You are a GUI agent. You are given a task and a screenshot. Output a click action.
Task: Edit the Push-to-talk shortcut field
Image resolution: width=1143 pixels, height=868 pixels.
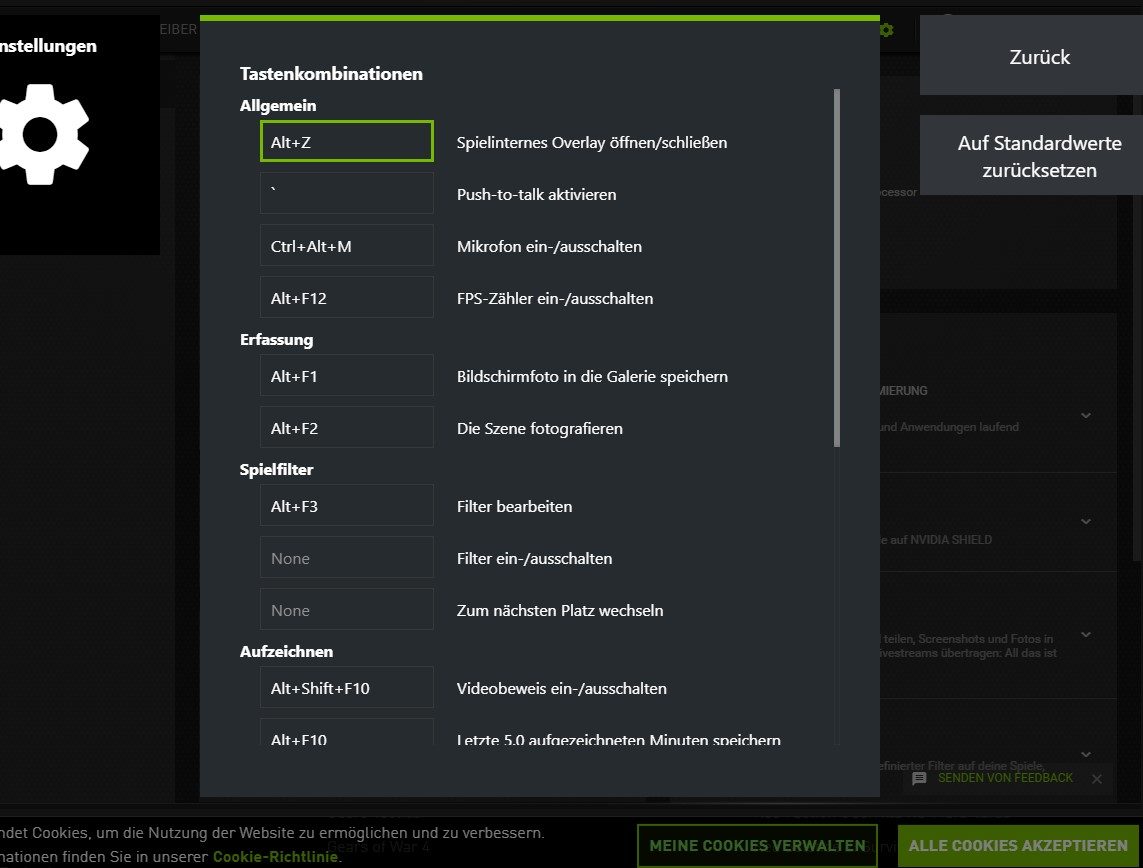(x=347, y=193)
